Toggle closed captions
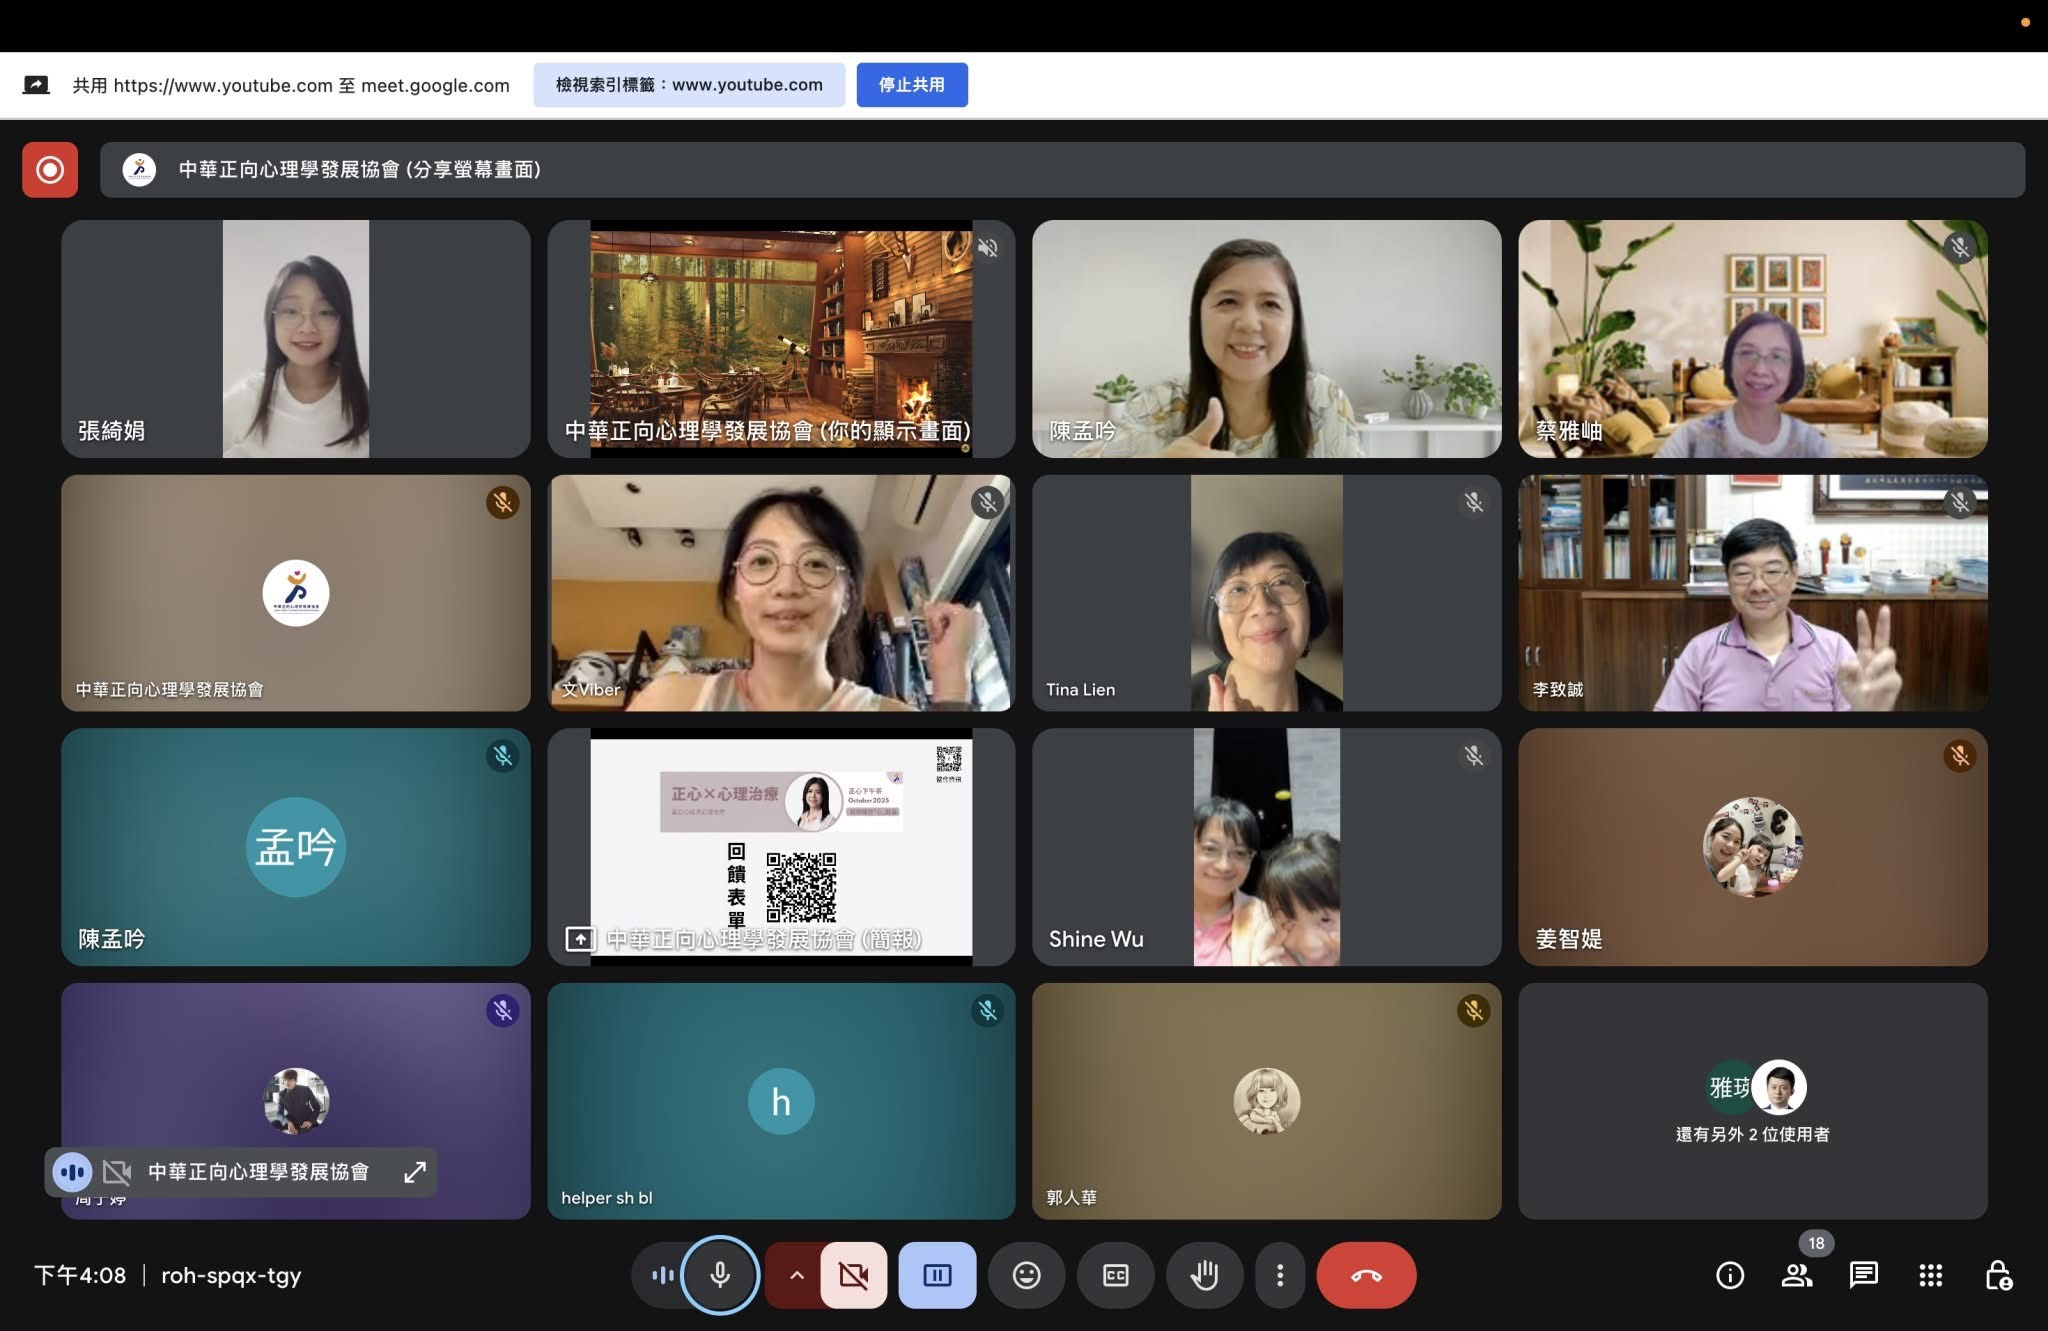This screenshot has height=1331, width=2048. pos(1115,1275)
